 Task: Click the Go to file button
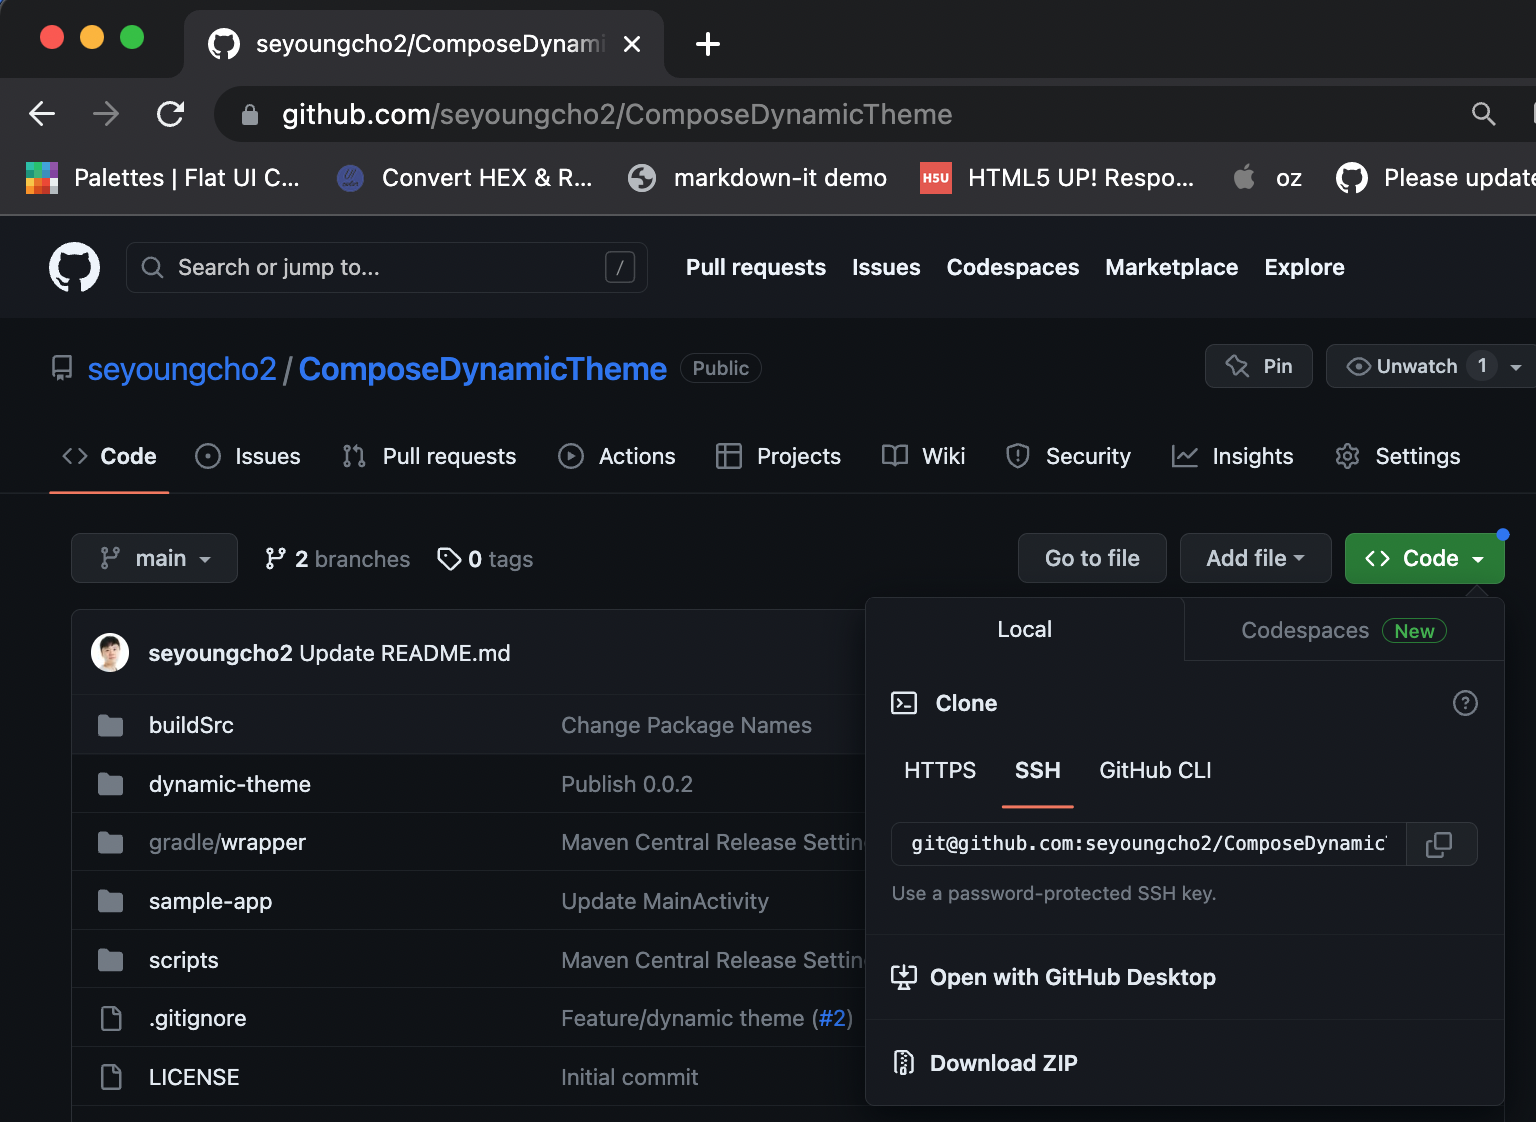click(1092, 558)
